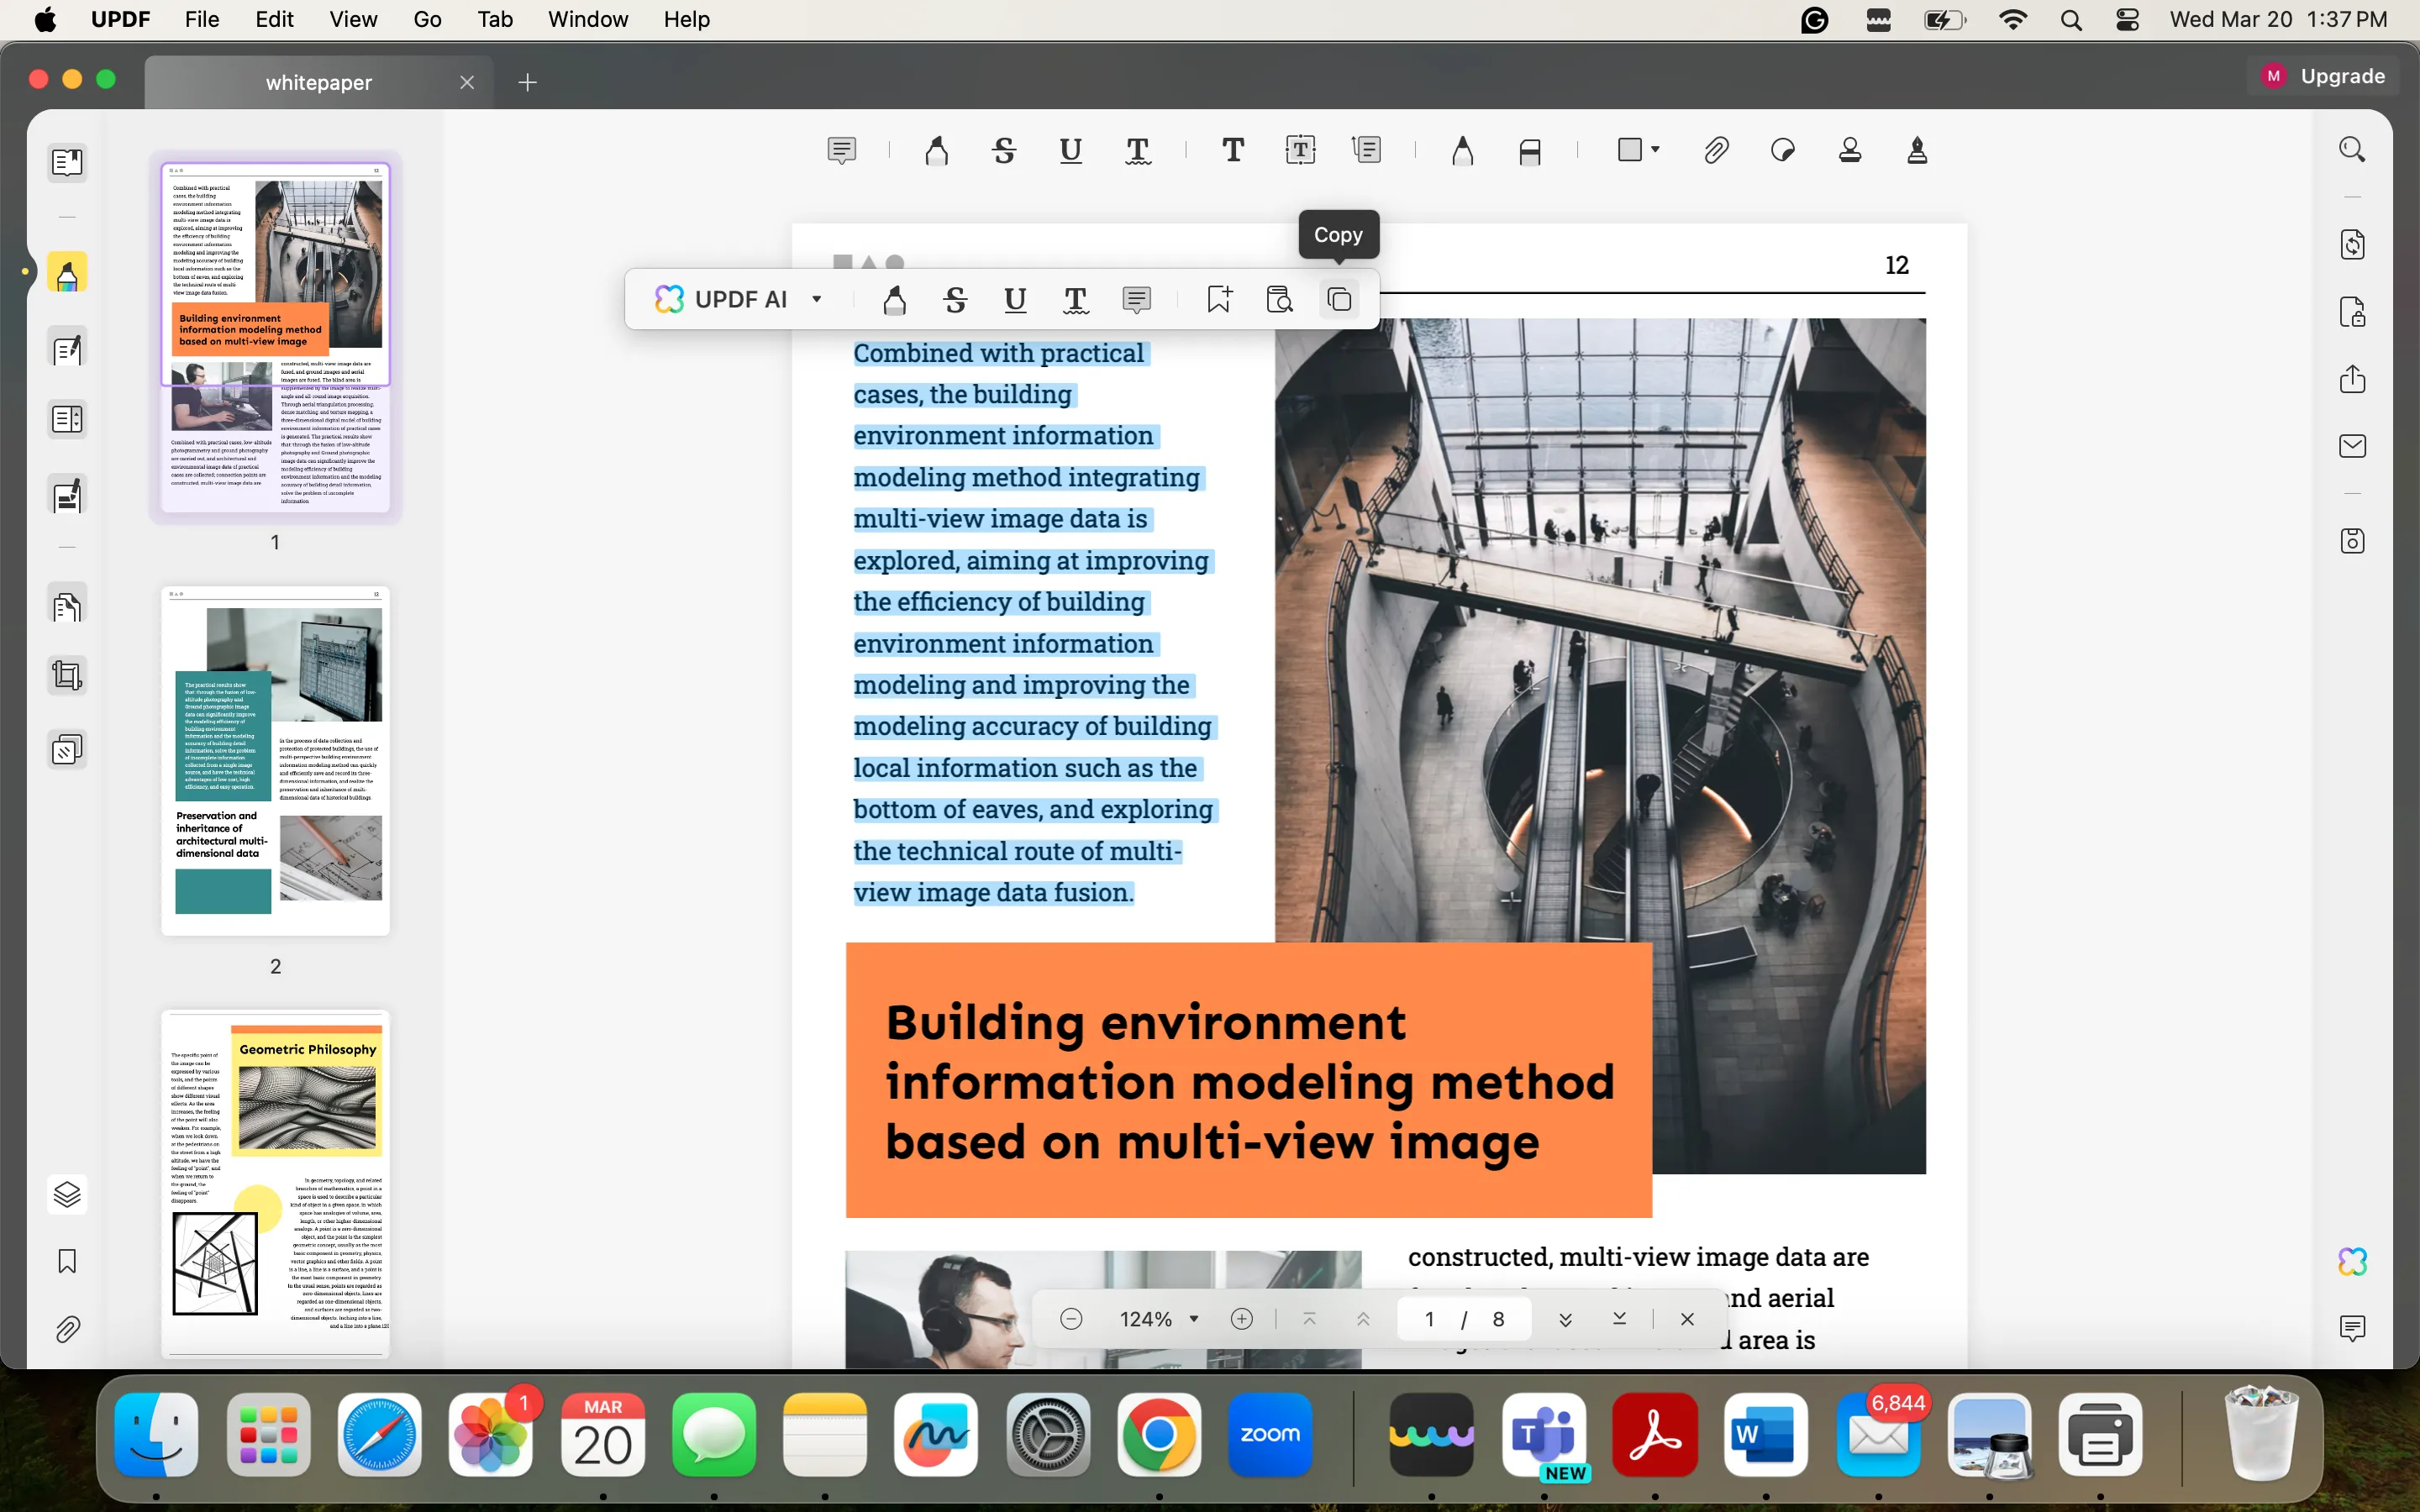Open the 124% zoom level dropdown

pyautogui.click(x=1193, y=1319)
